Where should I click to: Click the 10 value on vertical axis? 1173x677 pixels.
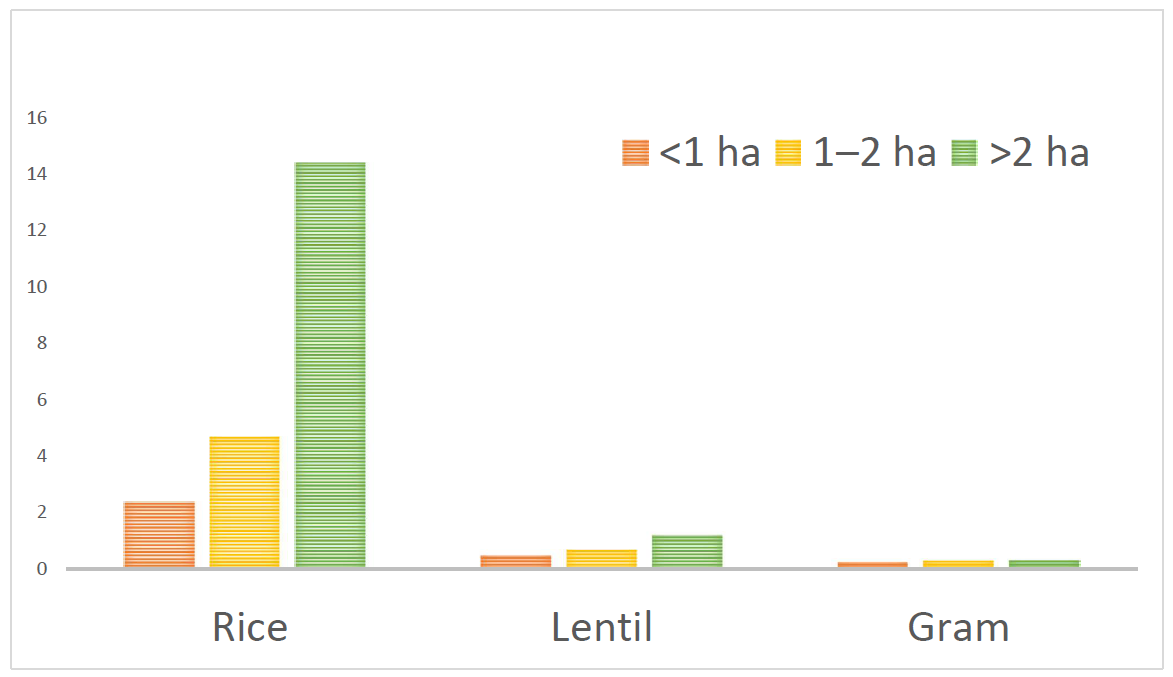(37, 287)
